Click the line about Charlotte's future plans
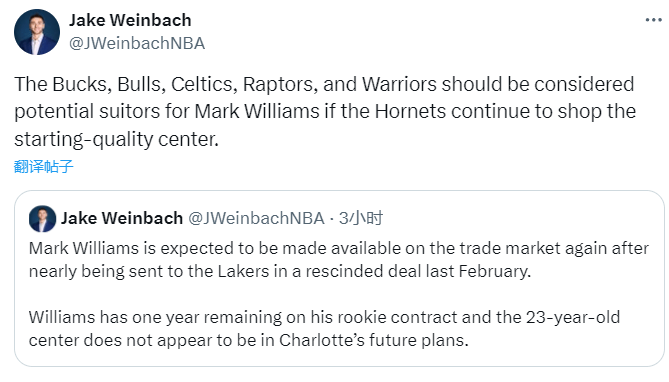This screenshot has height=382, width=669. [249, 340]
